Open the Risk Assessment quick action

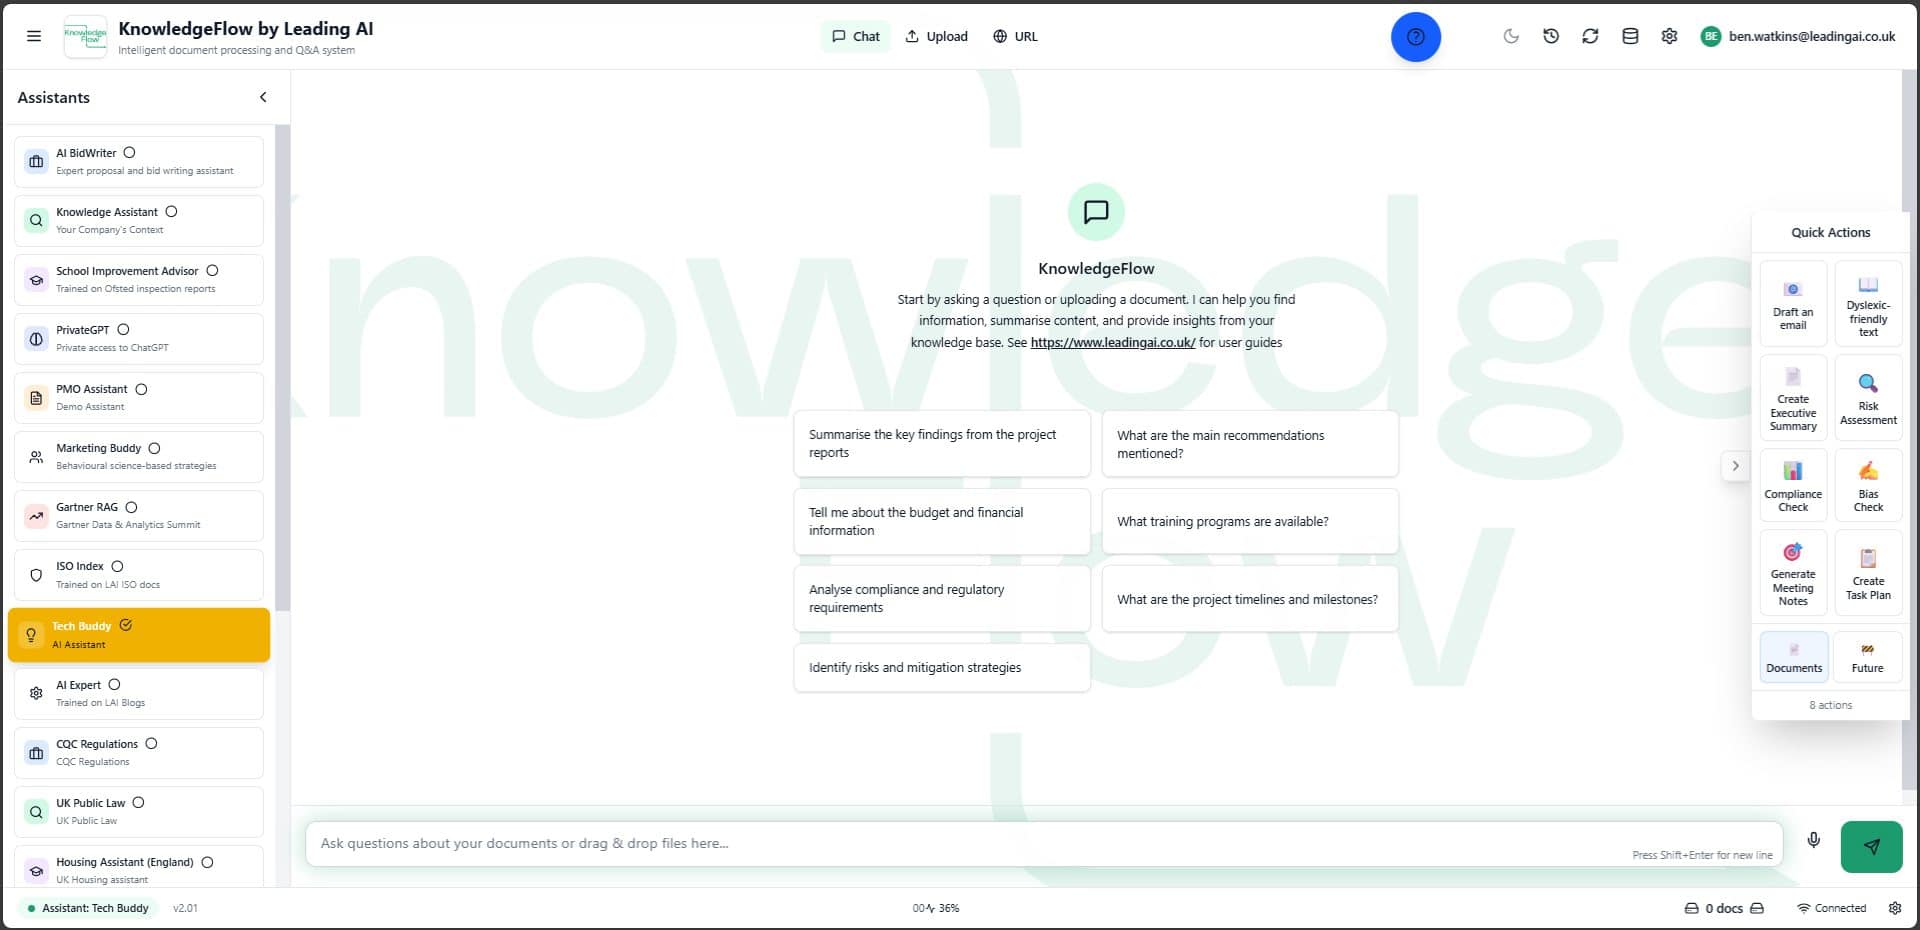tap(1868, 398)
